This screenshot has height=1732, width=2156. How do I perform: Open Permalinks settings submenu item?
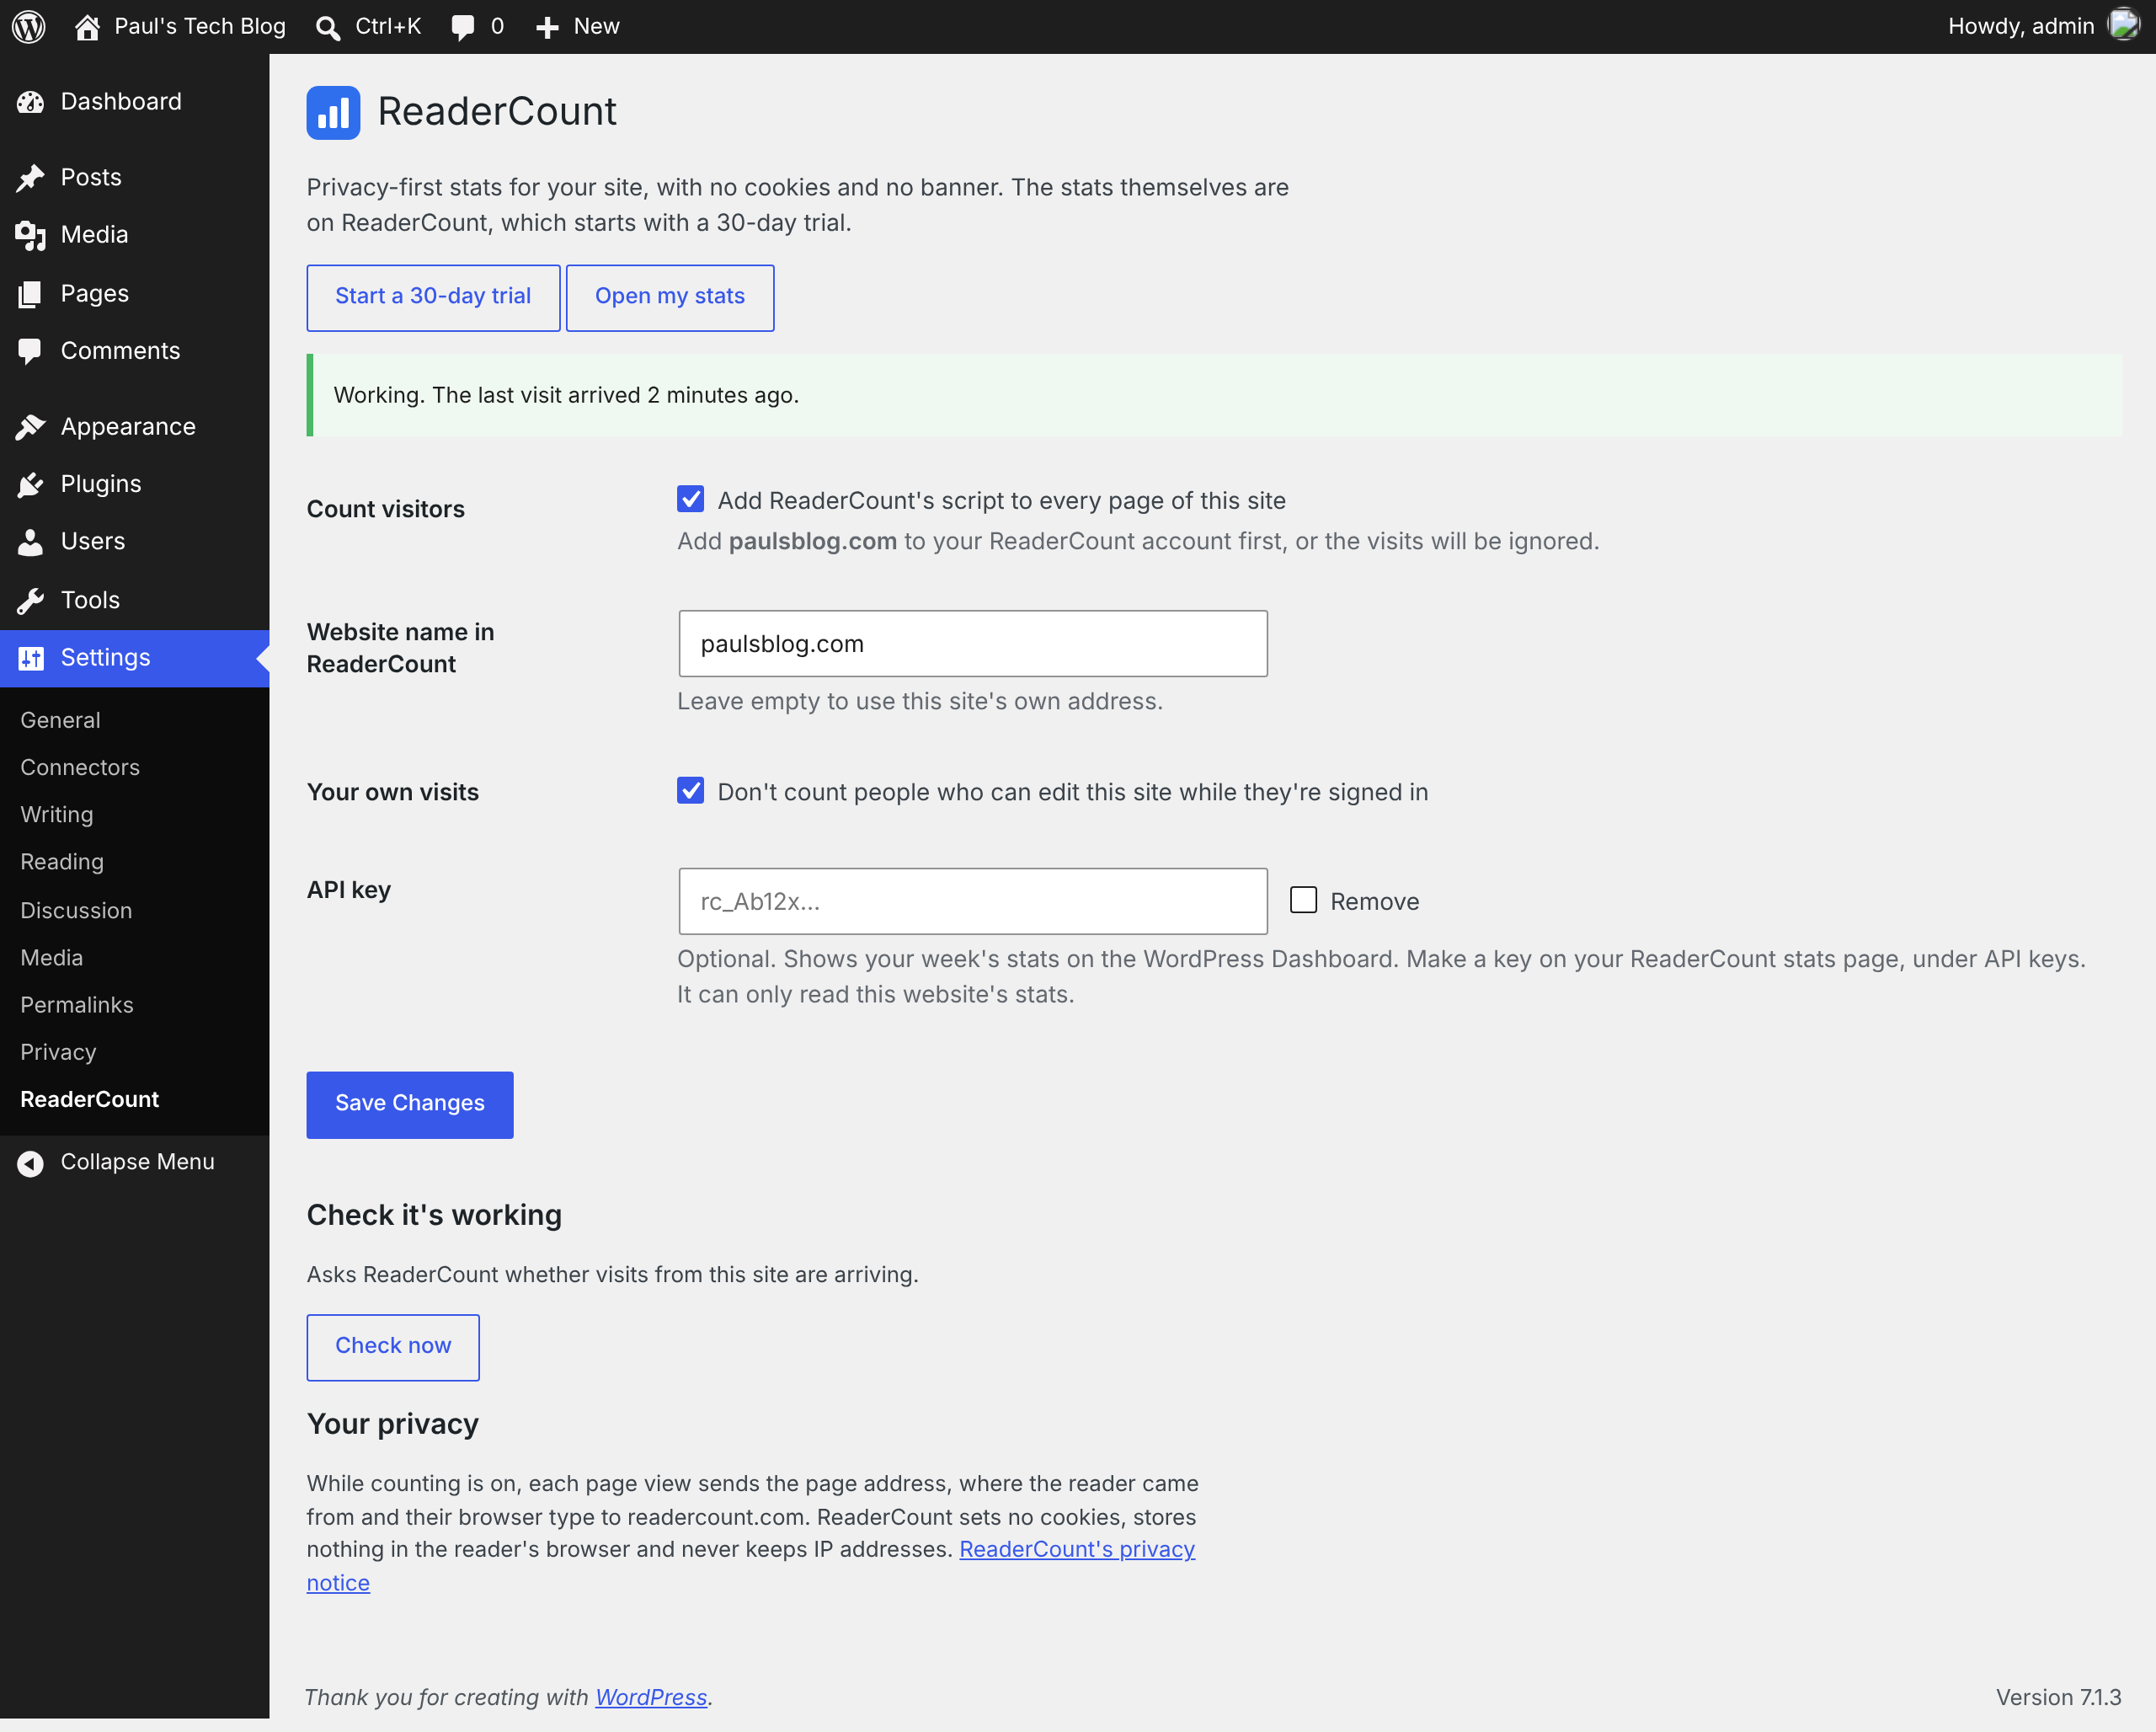coord(77,1005)
